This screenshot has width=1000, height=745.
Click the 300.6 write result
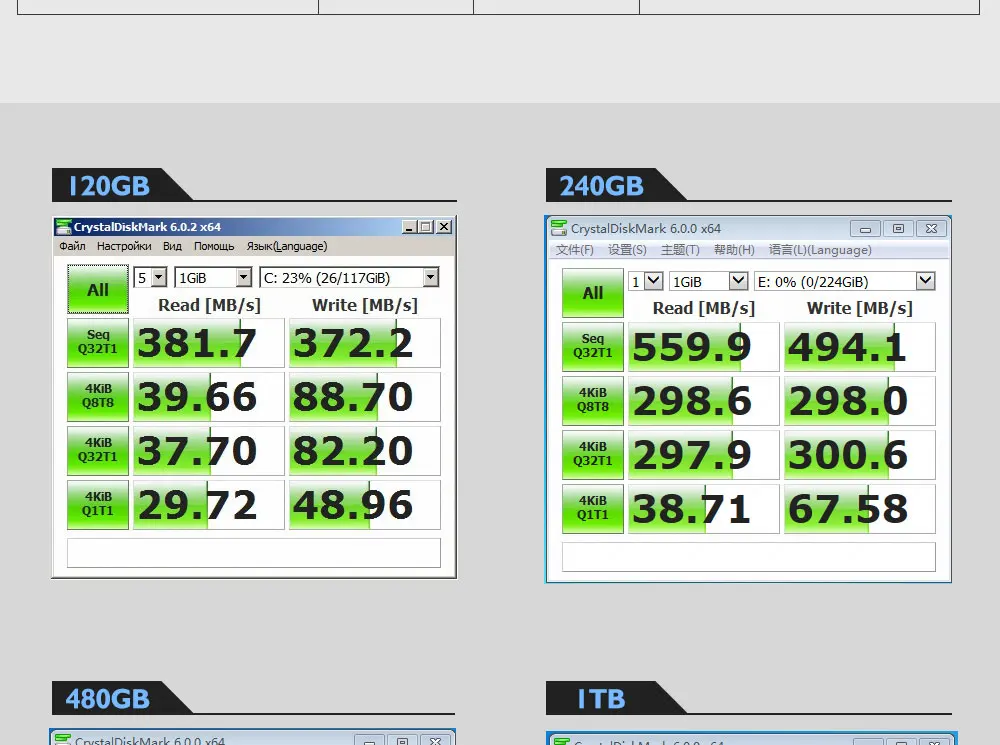[860, 455]
